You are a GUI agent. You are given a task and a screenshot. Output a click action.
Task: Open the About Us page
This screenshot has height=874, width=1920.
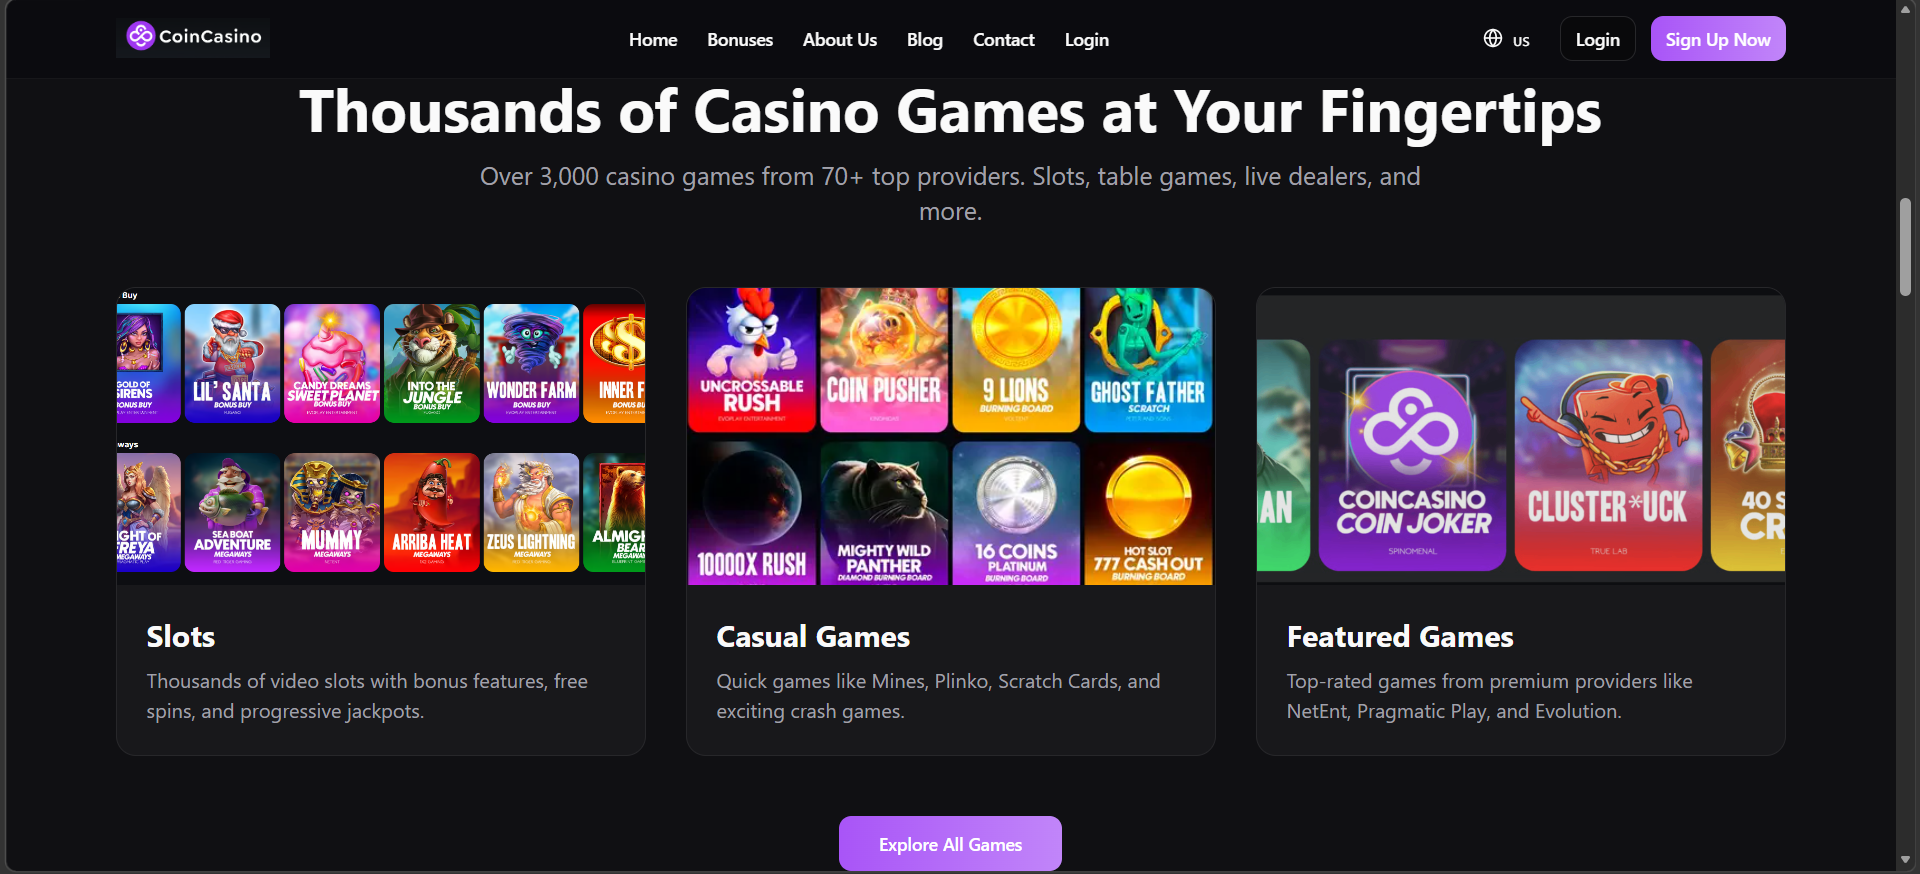click(839, 39)
